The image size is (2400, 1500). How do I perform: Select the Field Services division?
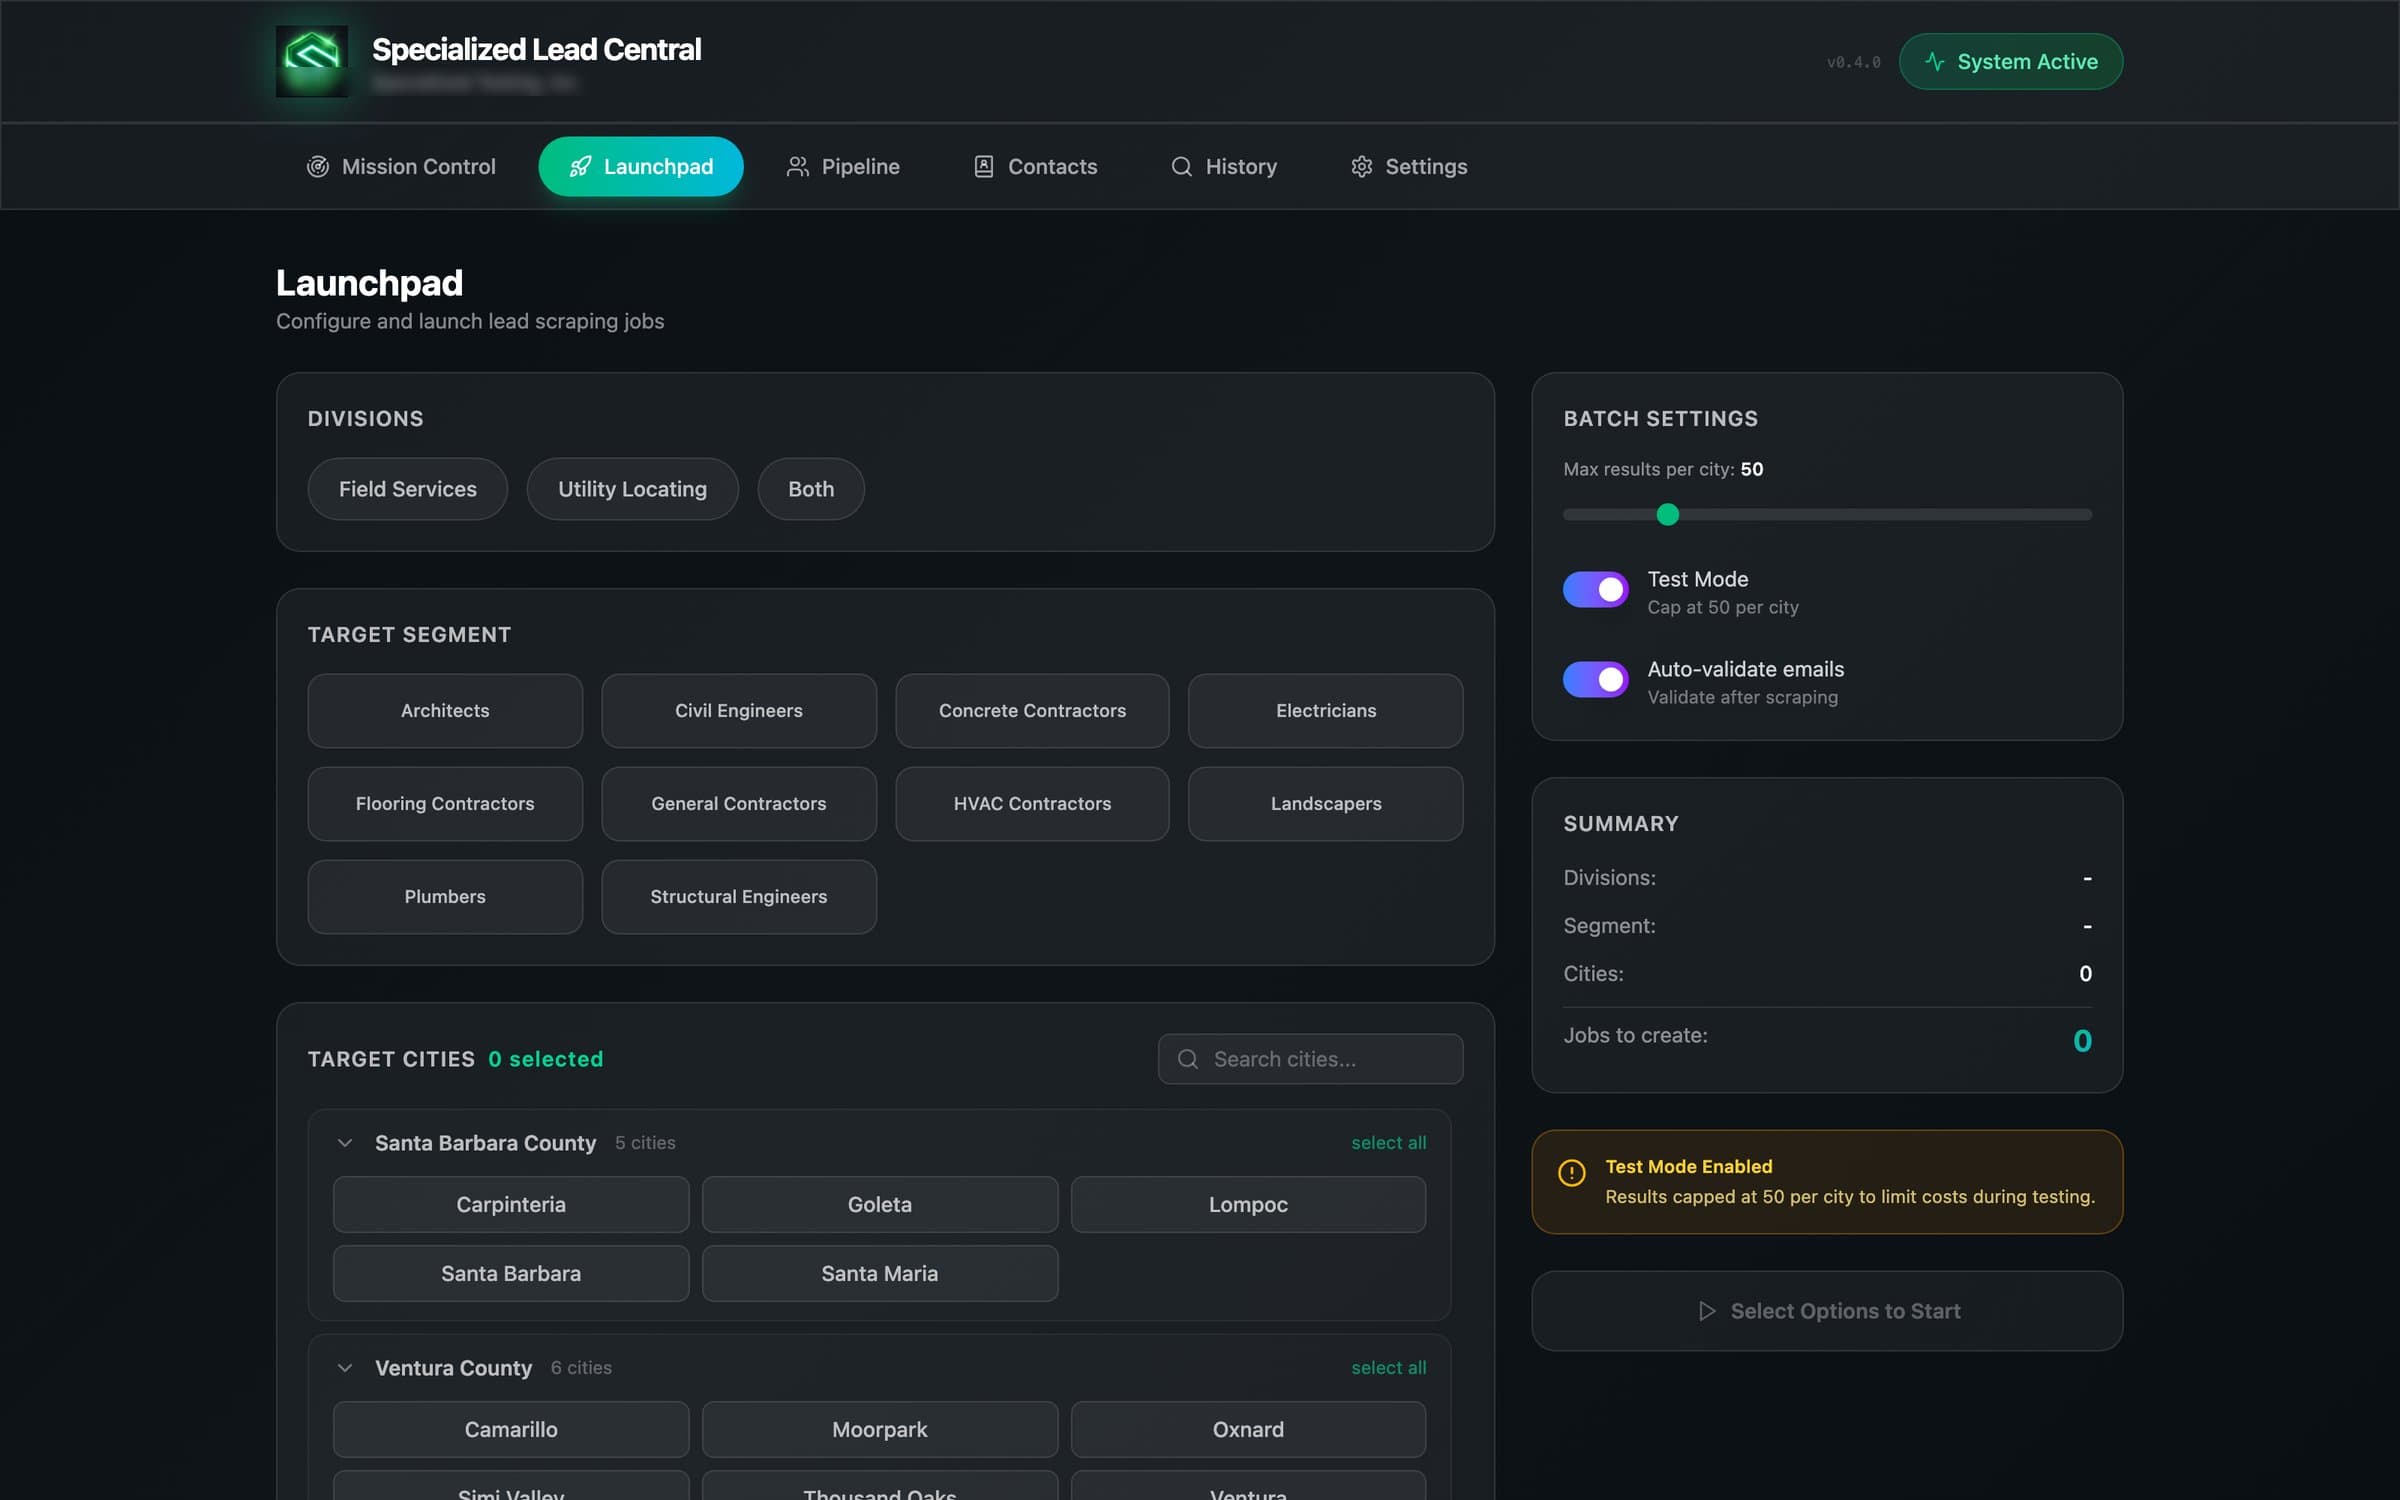coord(408,489)
